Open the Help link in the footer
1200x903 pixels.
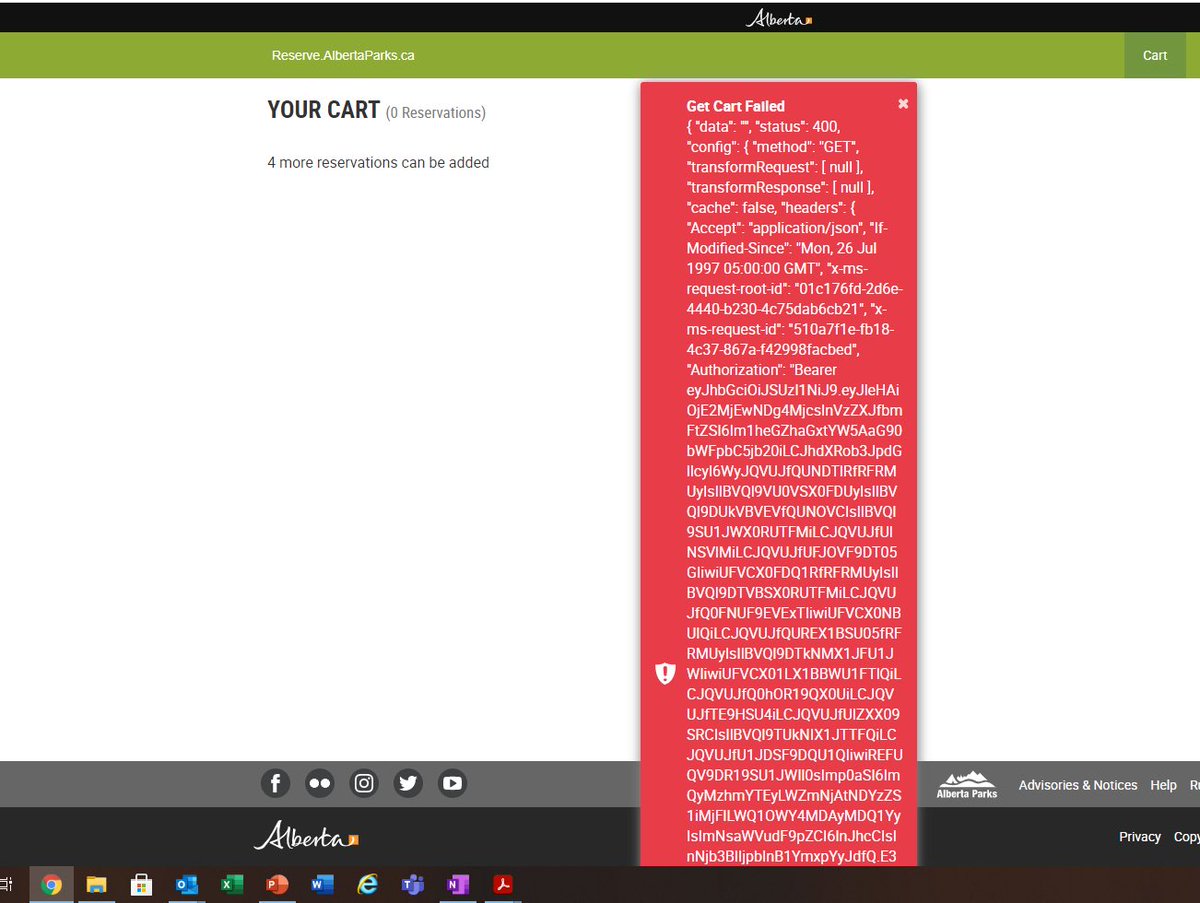(1163, 785)
